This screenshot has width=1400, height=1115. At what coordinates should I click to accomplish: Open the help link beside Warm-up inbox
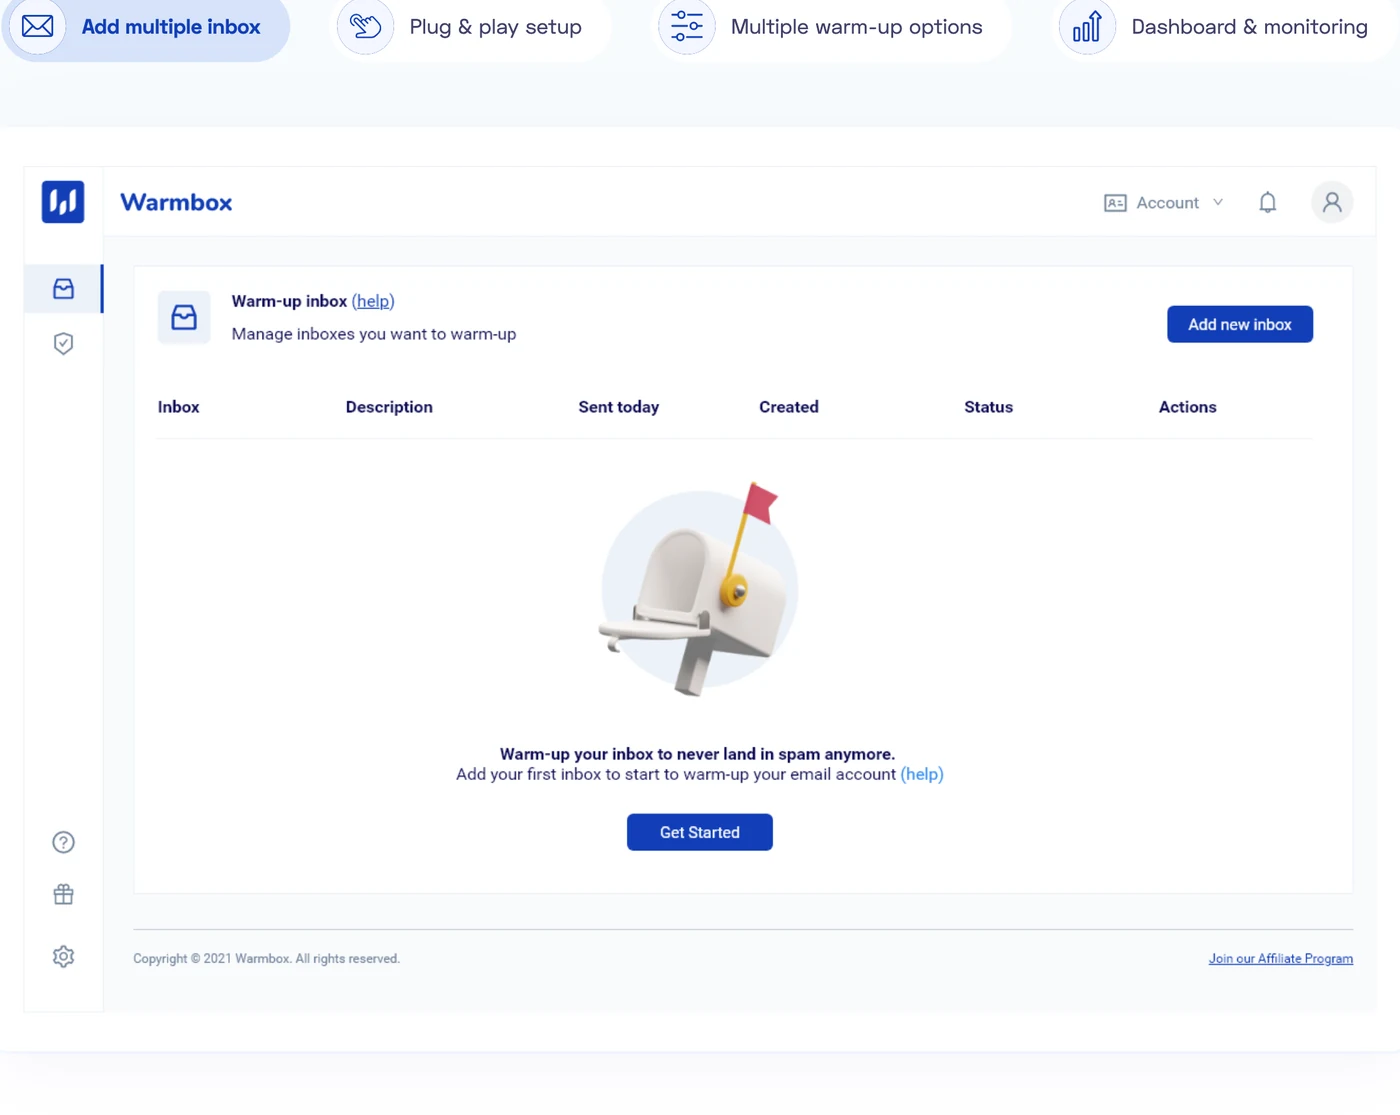(373, 302)
